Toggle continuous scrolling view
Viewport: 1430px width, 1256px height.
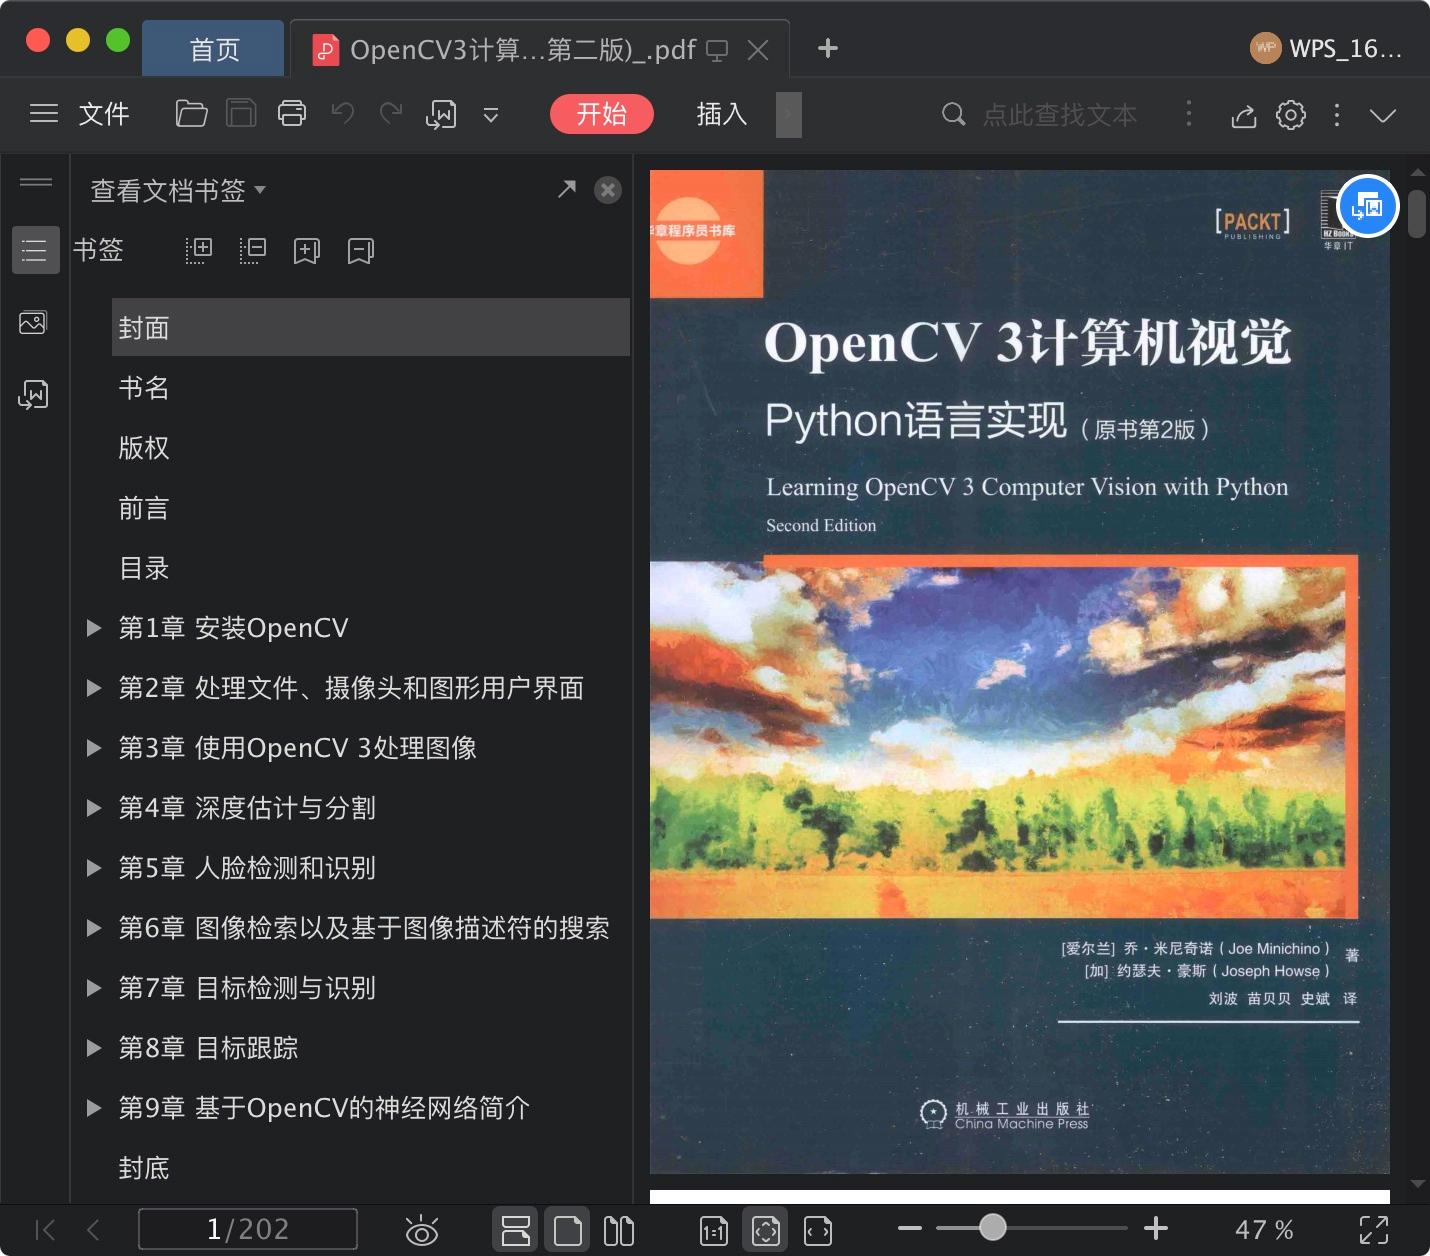[516, 1230]
